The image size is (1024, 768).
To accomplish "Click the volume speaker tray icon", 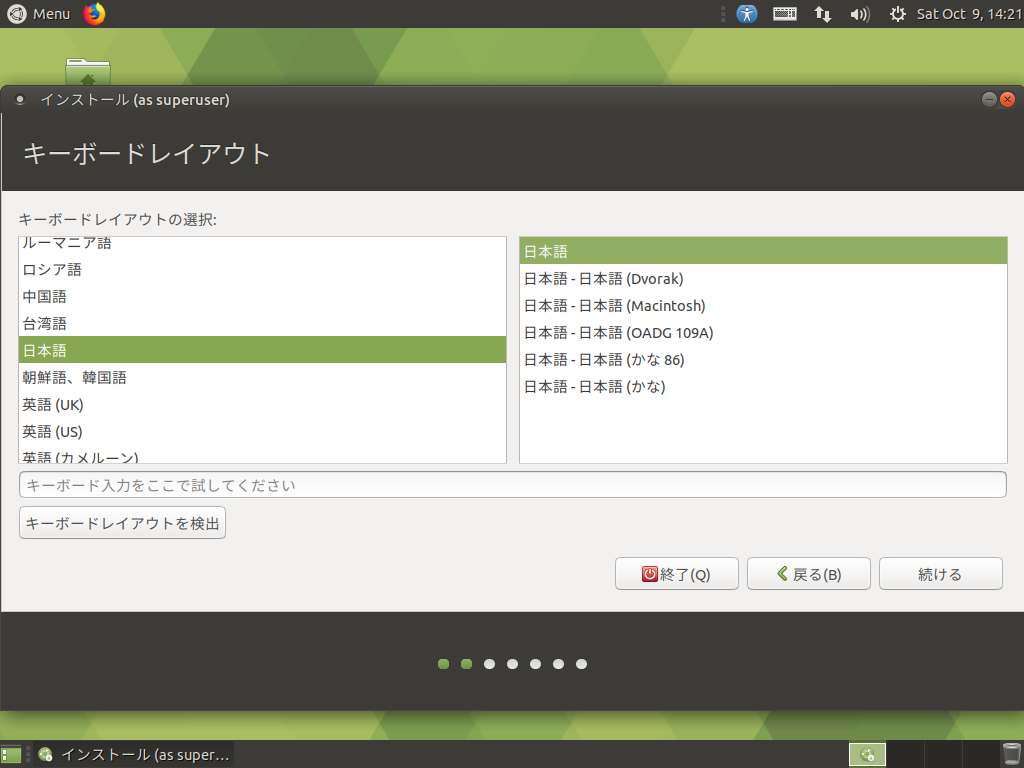I will pos(860,14).
